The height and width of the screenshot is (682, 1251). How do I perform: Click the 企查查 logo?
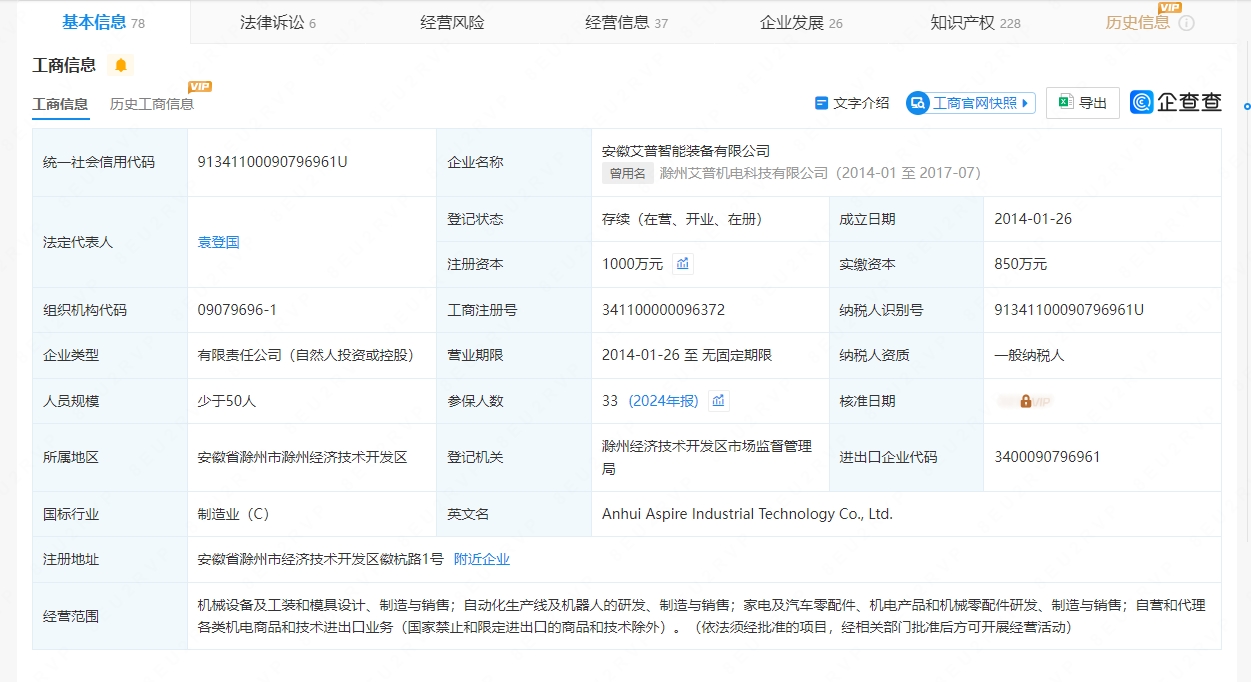[1176, 102]
